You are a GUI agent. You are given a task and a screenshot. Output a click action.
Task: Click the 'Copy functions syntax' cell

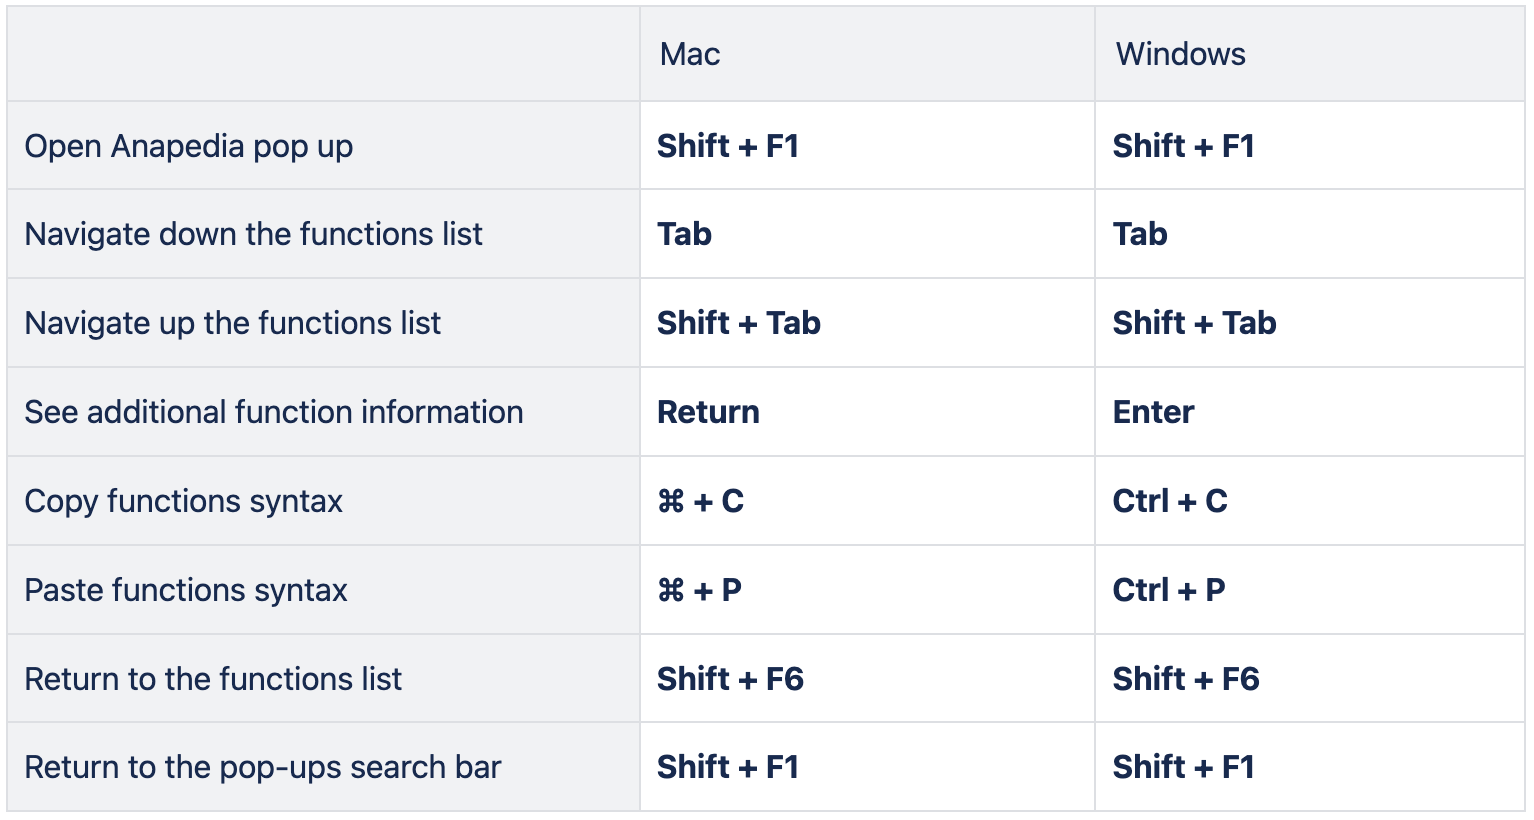point(323,501)
